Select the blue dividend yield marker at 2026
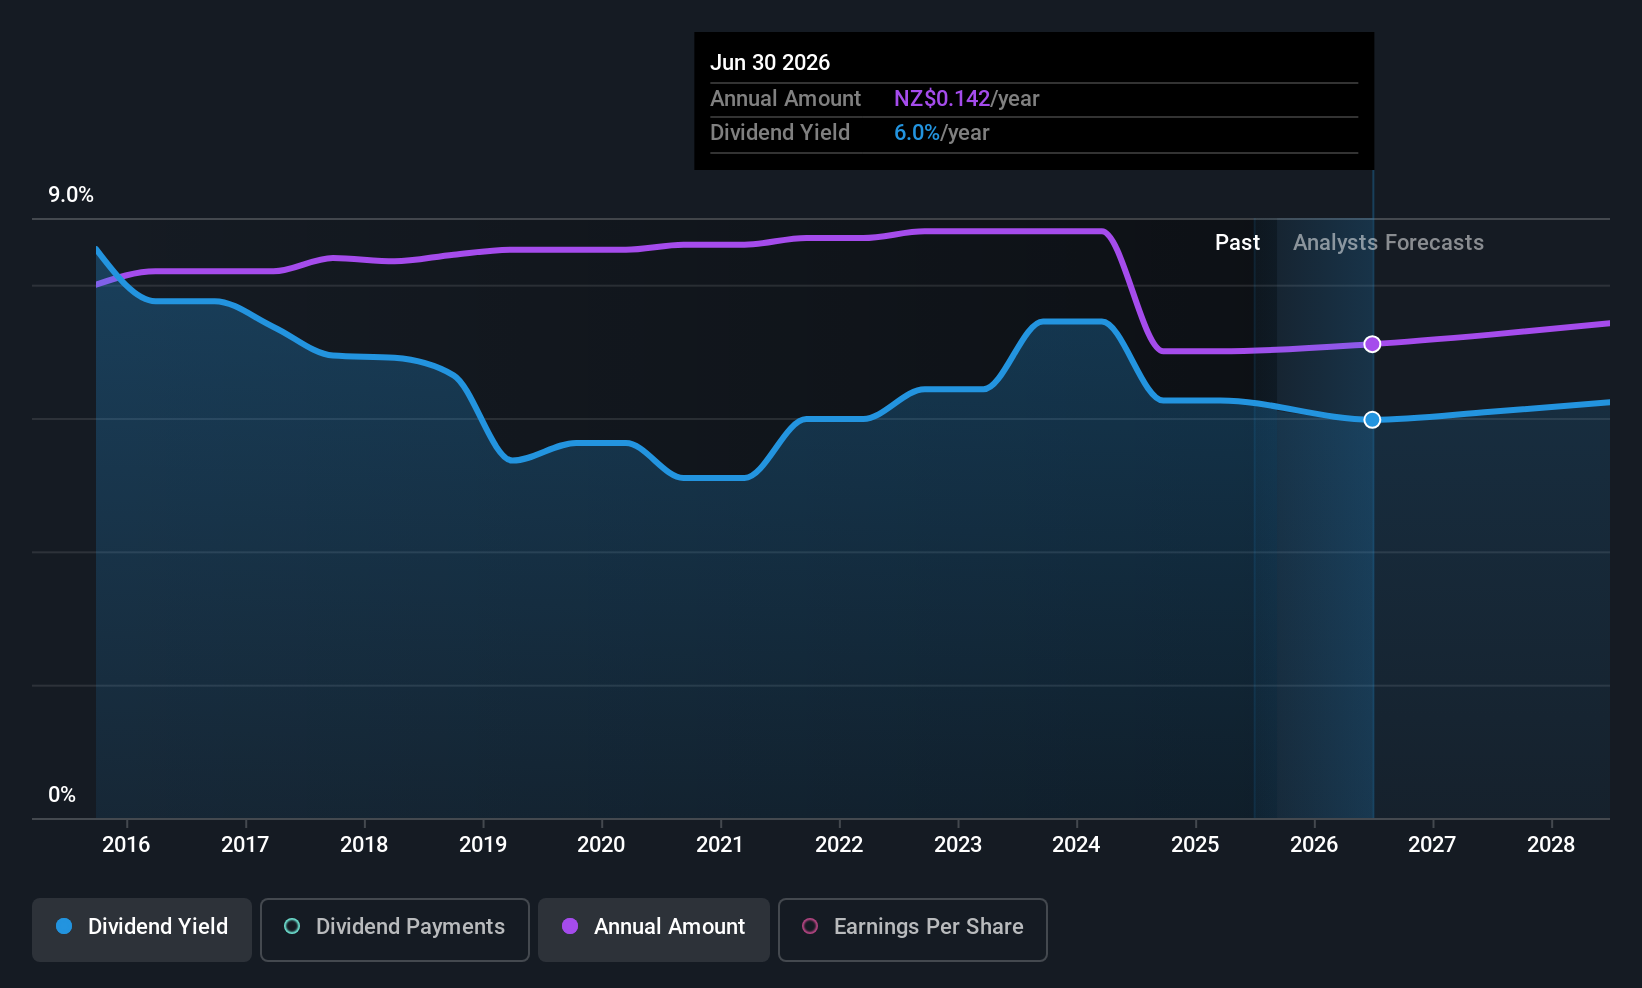The height and width of the screenshot is (988, 1642). [1372, 420]
